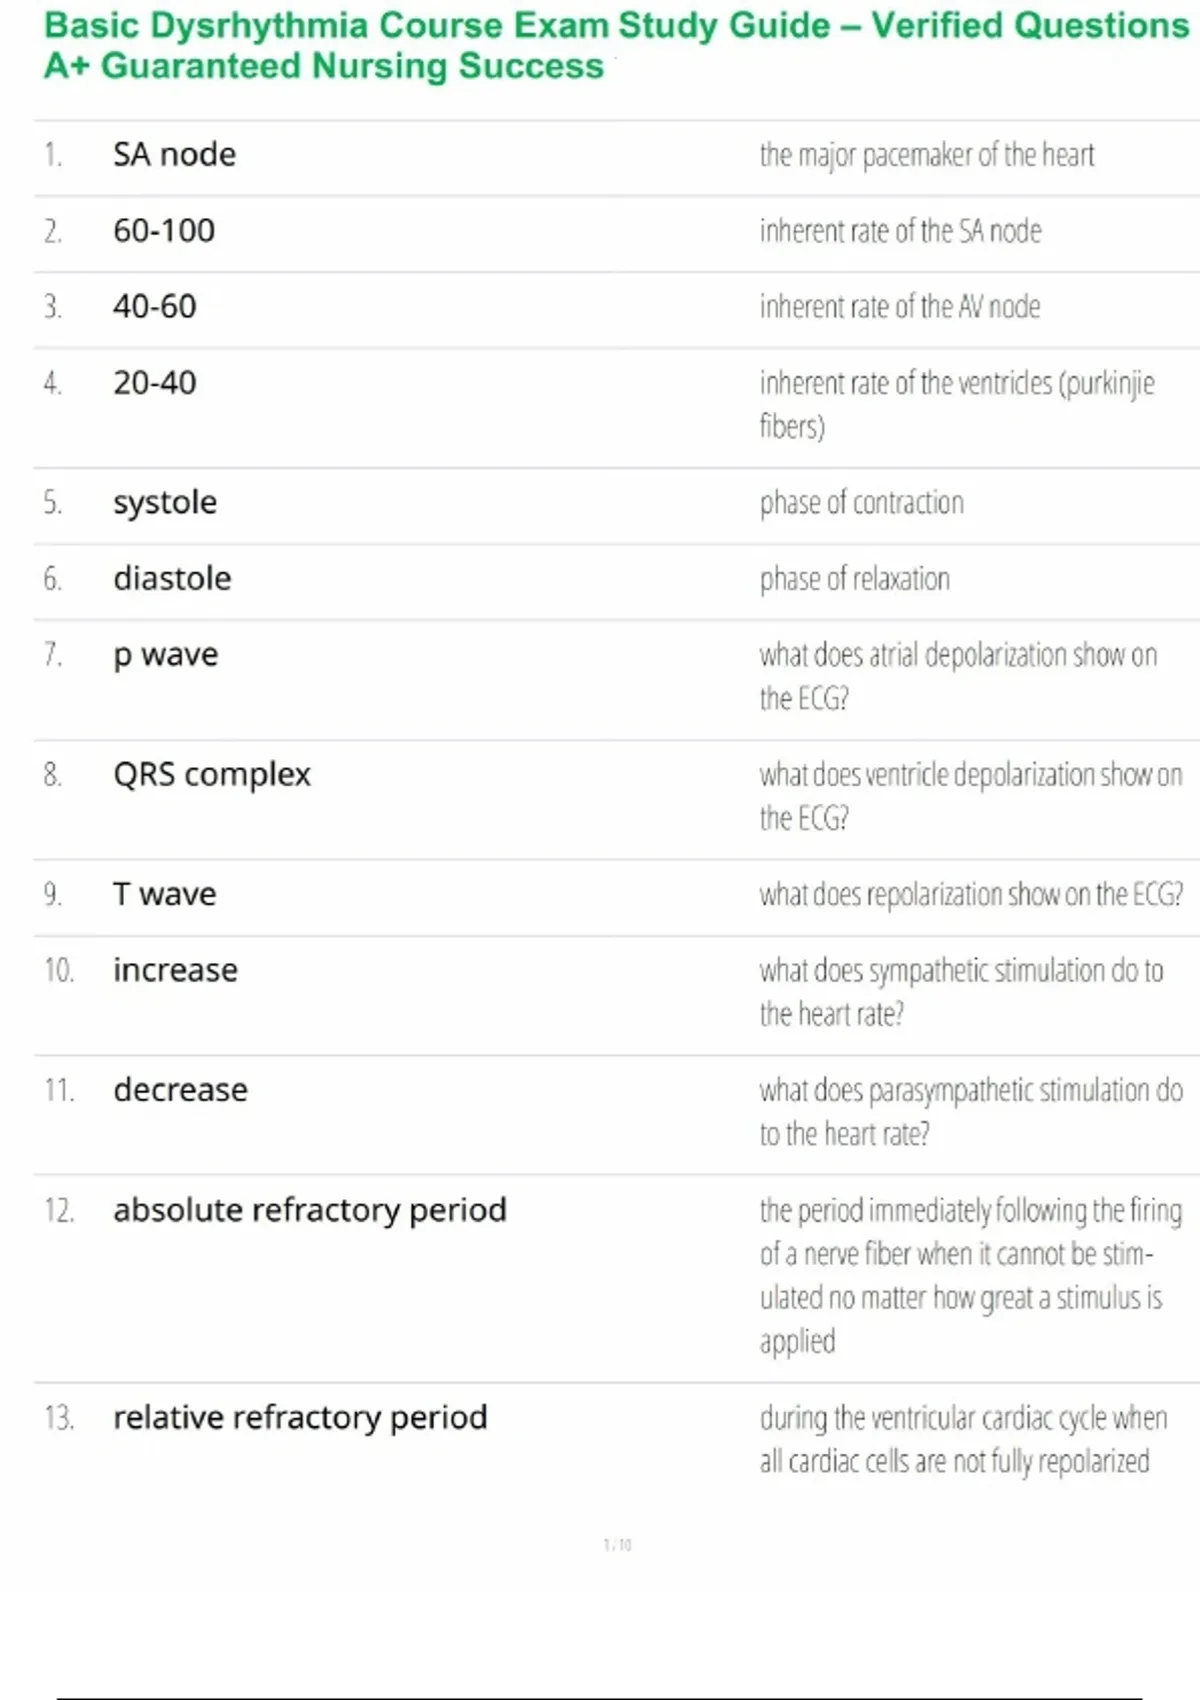Click the page number indicator "1/10"

tap(617, 1545)
